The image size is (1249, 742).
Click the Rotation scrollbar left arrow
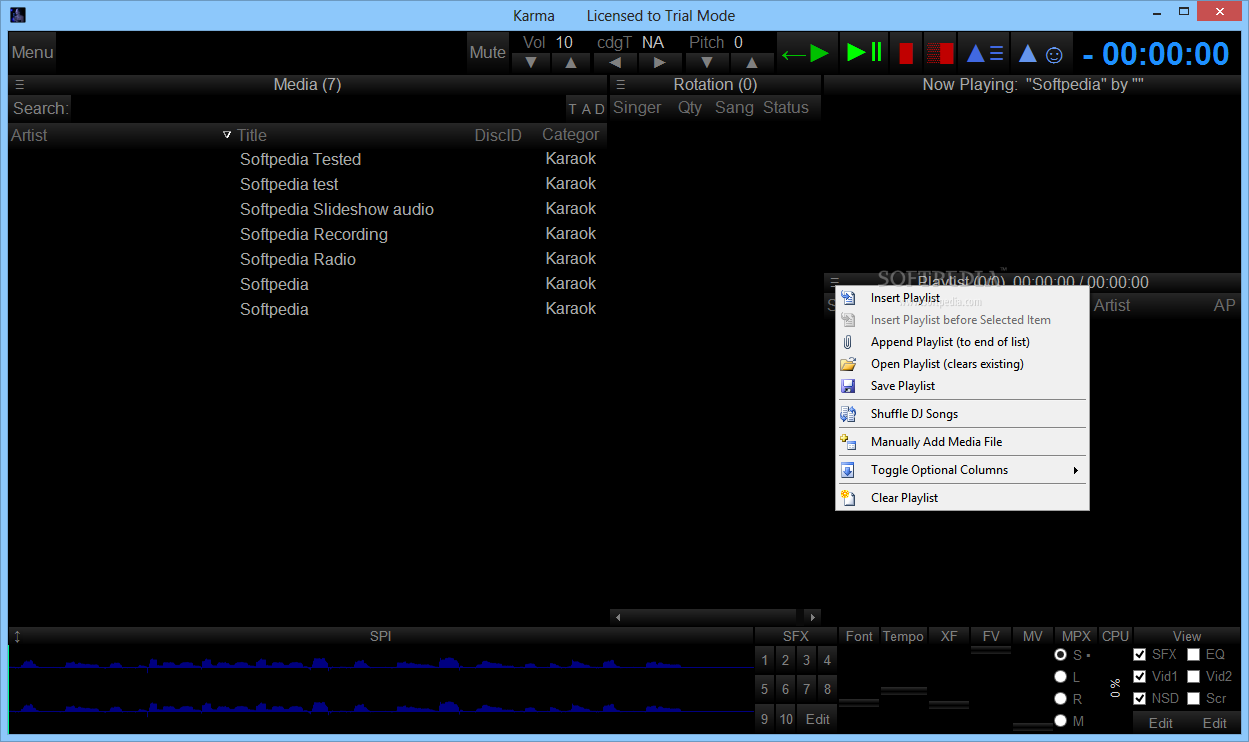(618, 617)
